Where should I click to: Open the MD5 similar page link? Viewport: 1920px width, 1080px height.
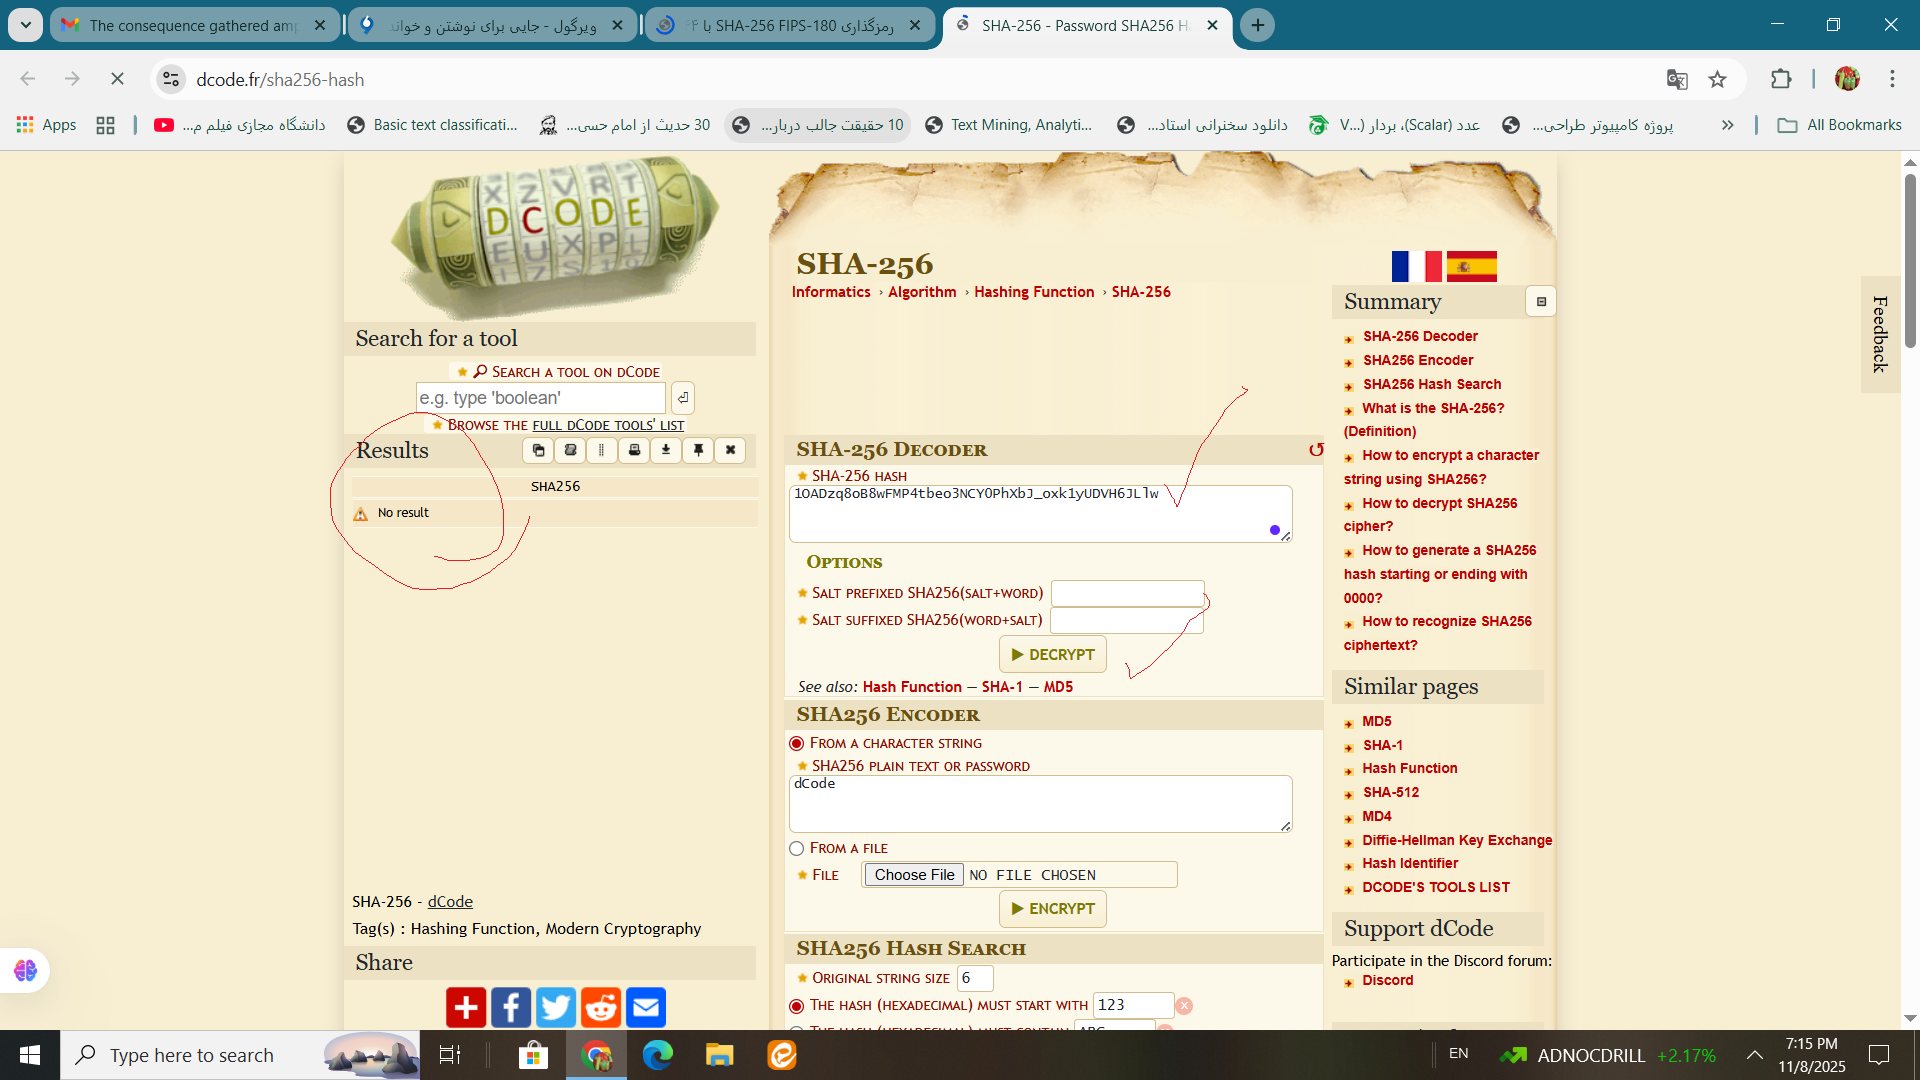point(1376,721)
